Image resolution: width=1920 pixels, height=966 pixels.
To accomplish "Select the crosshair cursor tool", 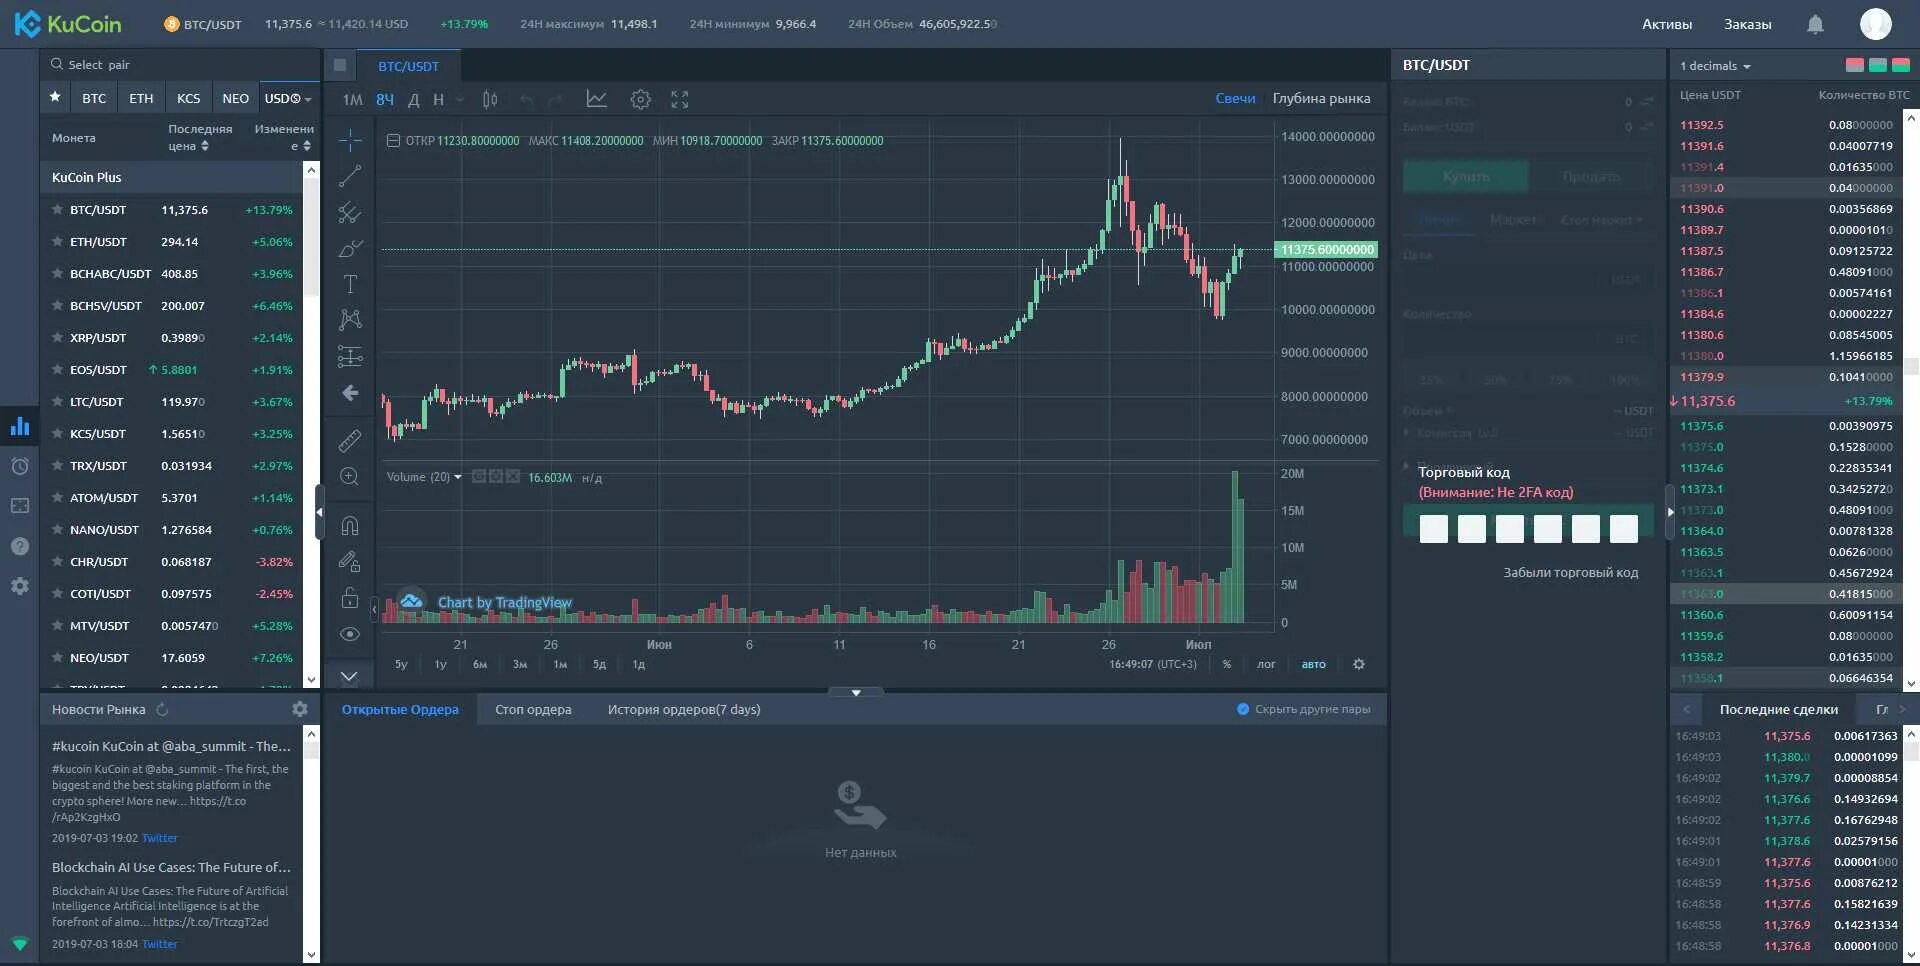I will 350,140.
